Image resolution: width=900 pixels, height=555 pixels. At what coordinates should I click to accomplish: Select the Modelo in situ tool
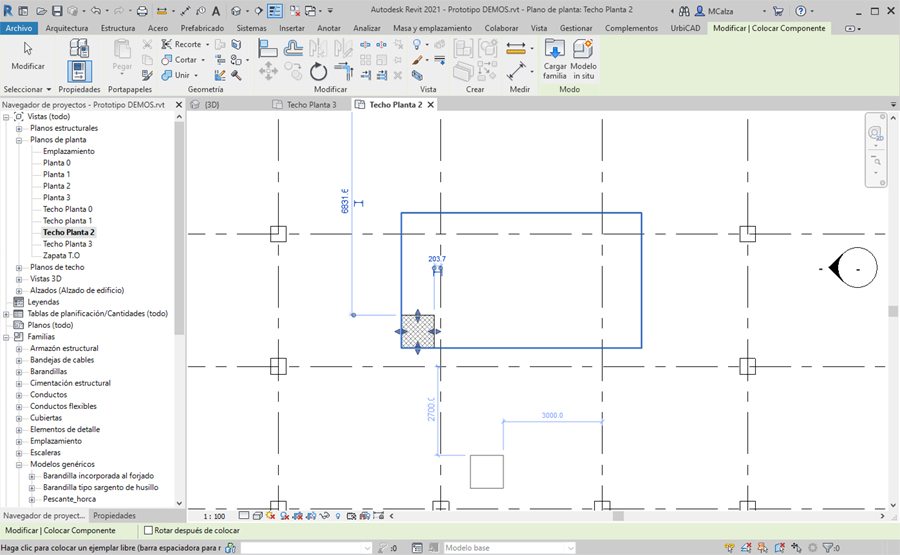(x=583, y=59)
